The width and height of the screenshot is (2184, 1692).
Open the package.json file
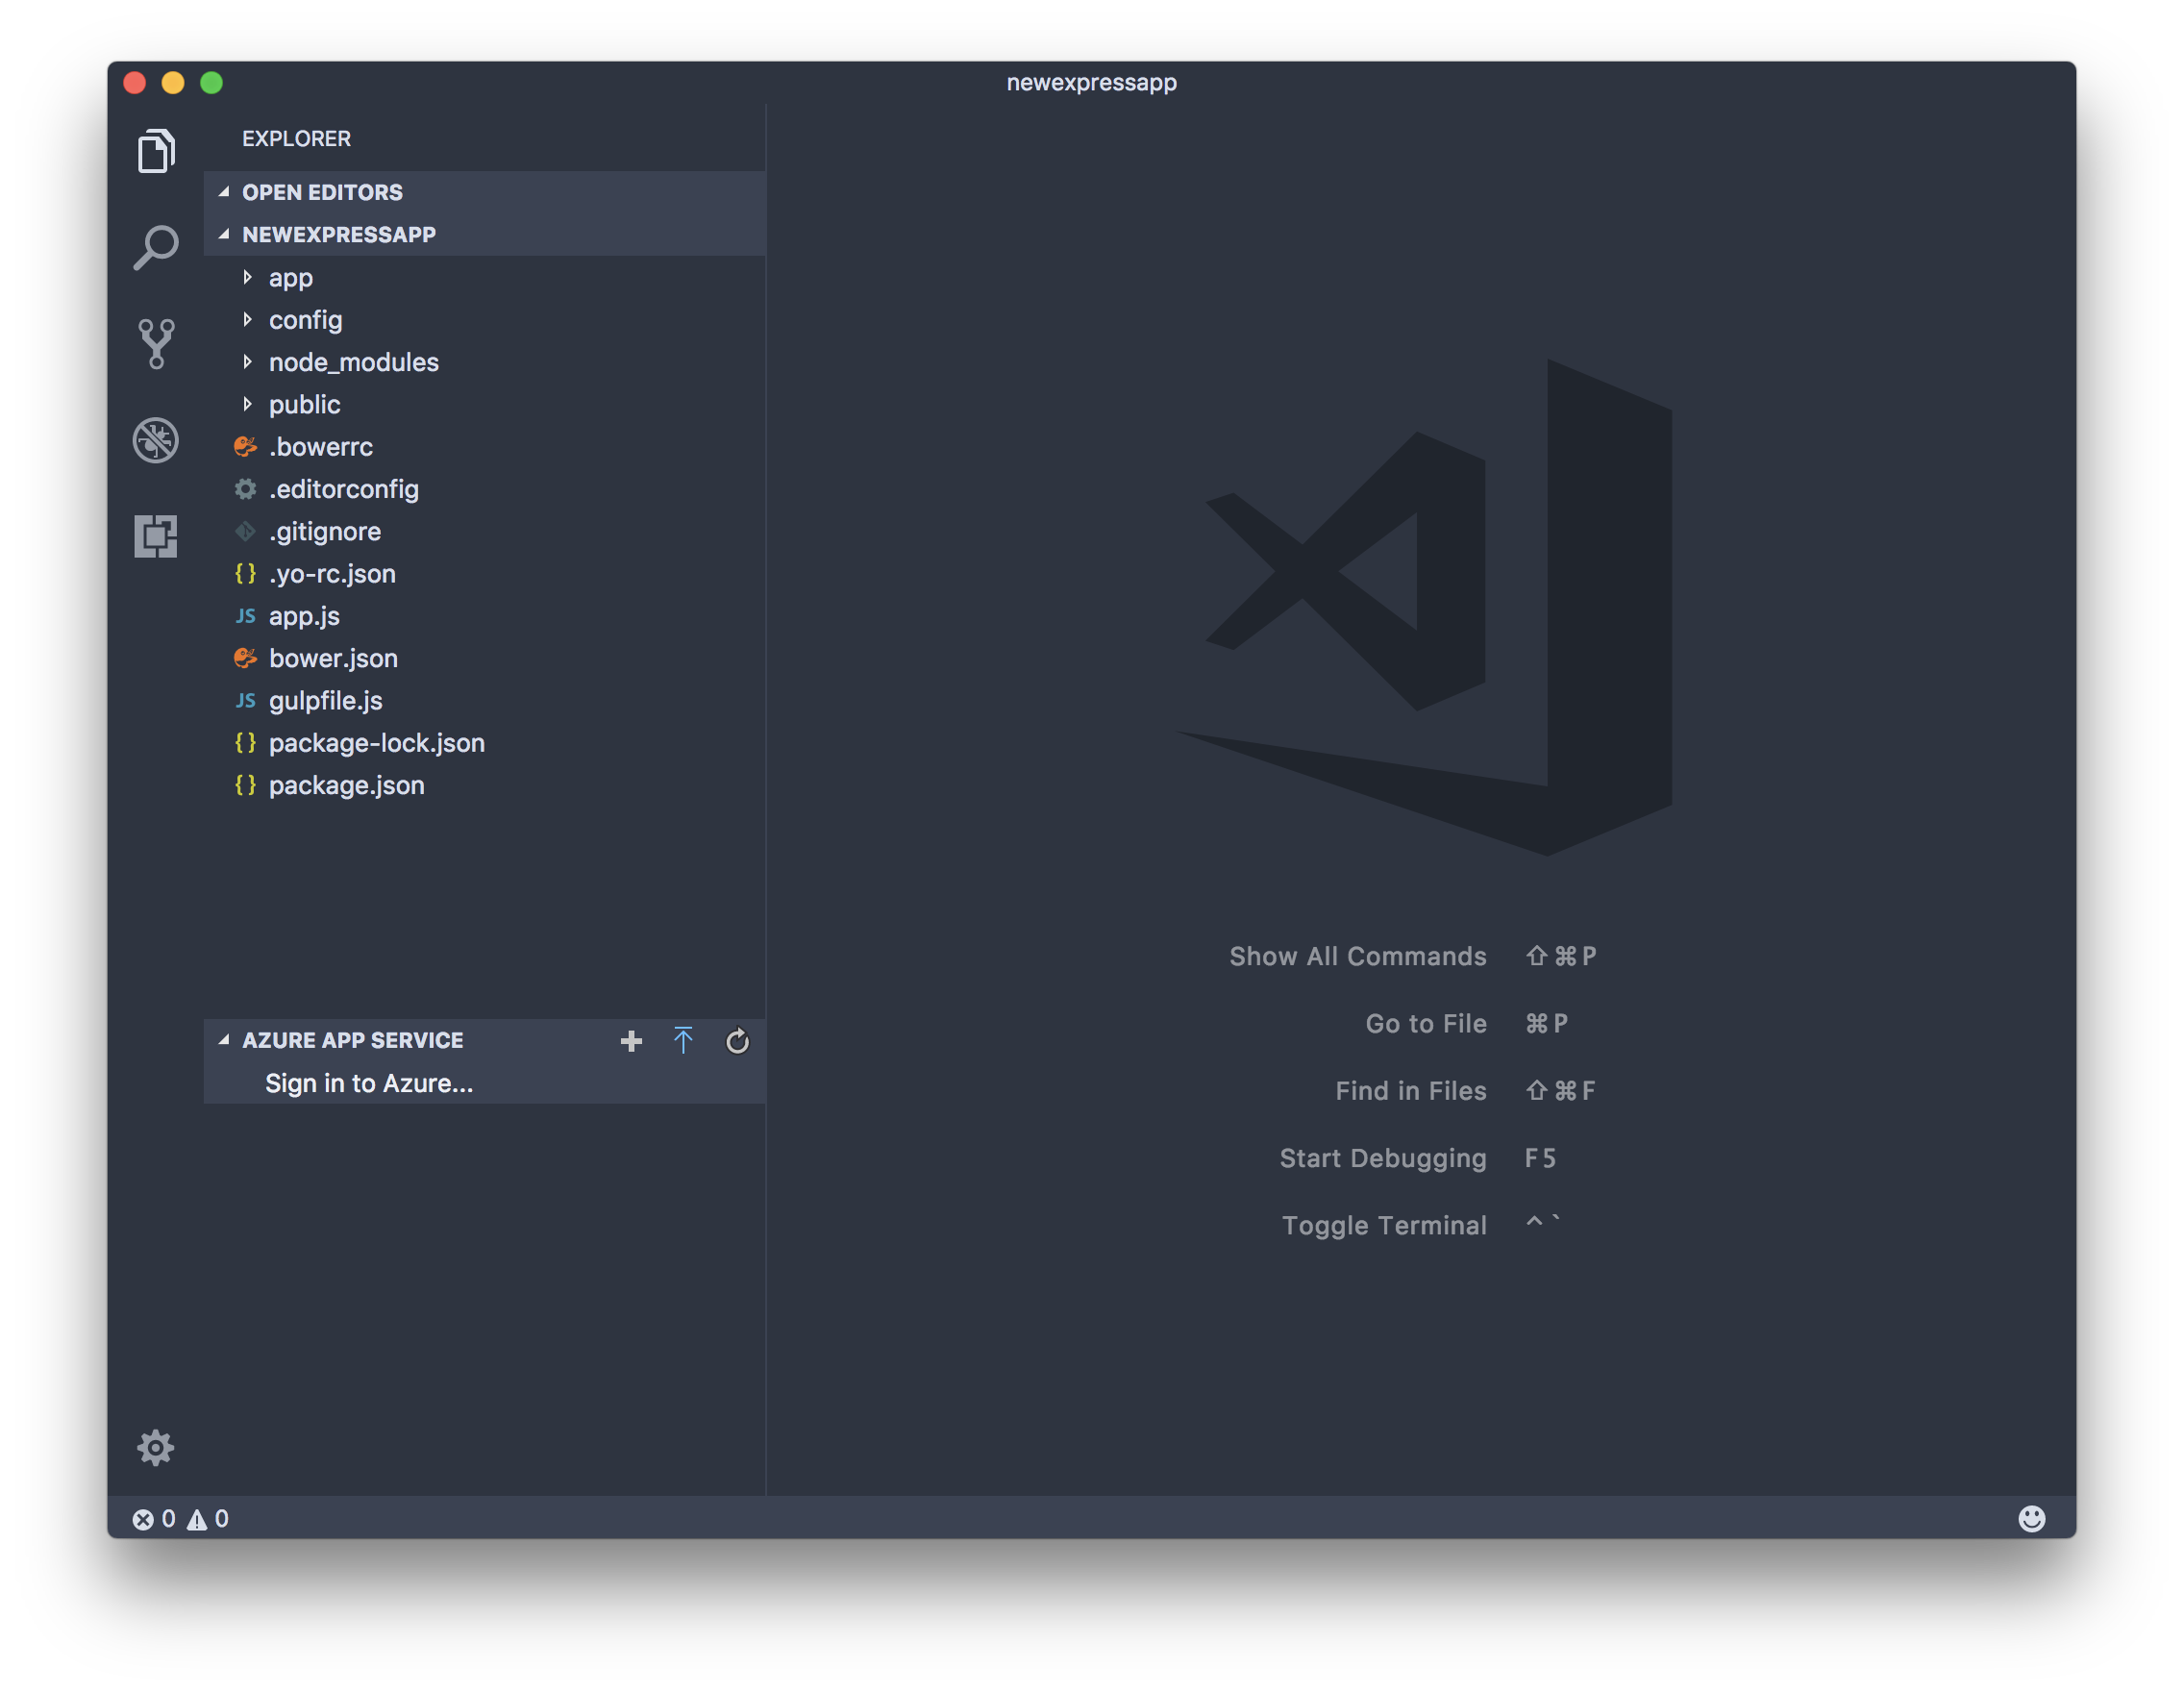coord(485,785)
